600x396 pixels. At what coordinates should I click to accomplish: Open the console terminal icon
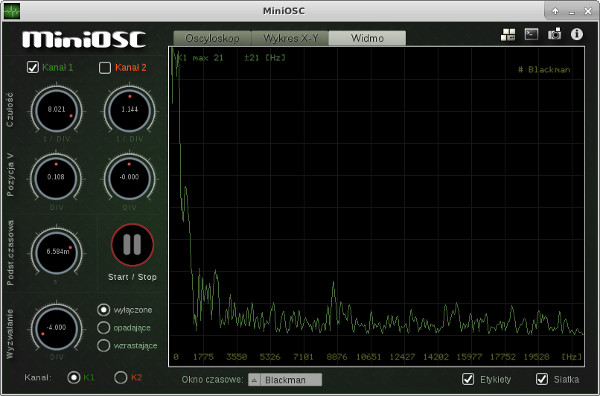click(531, 34)
